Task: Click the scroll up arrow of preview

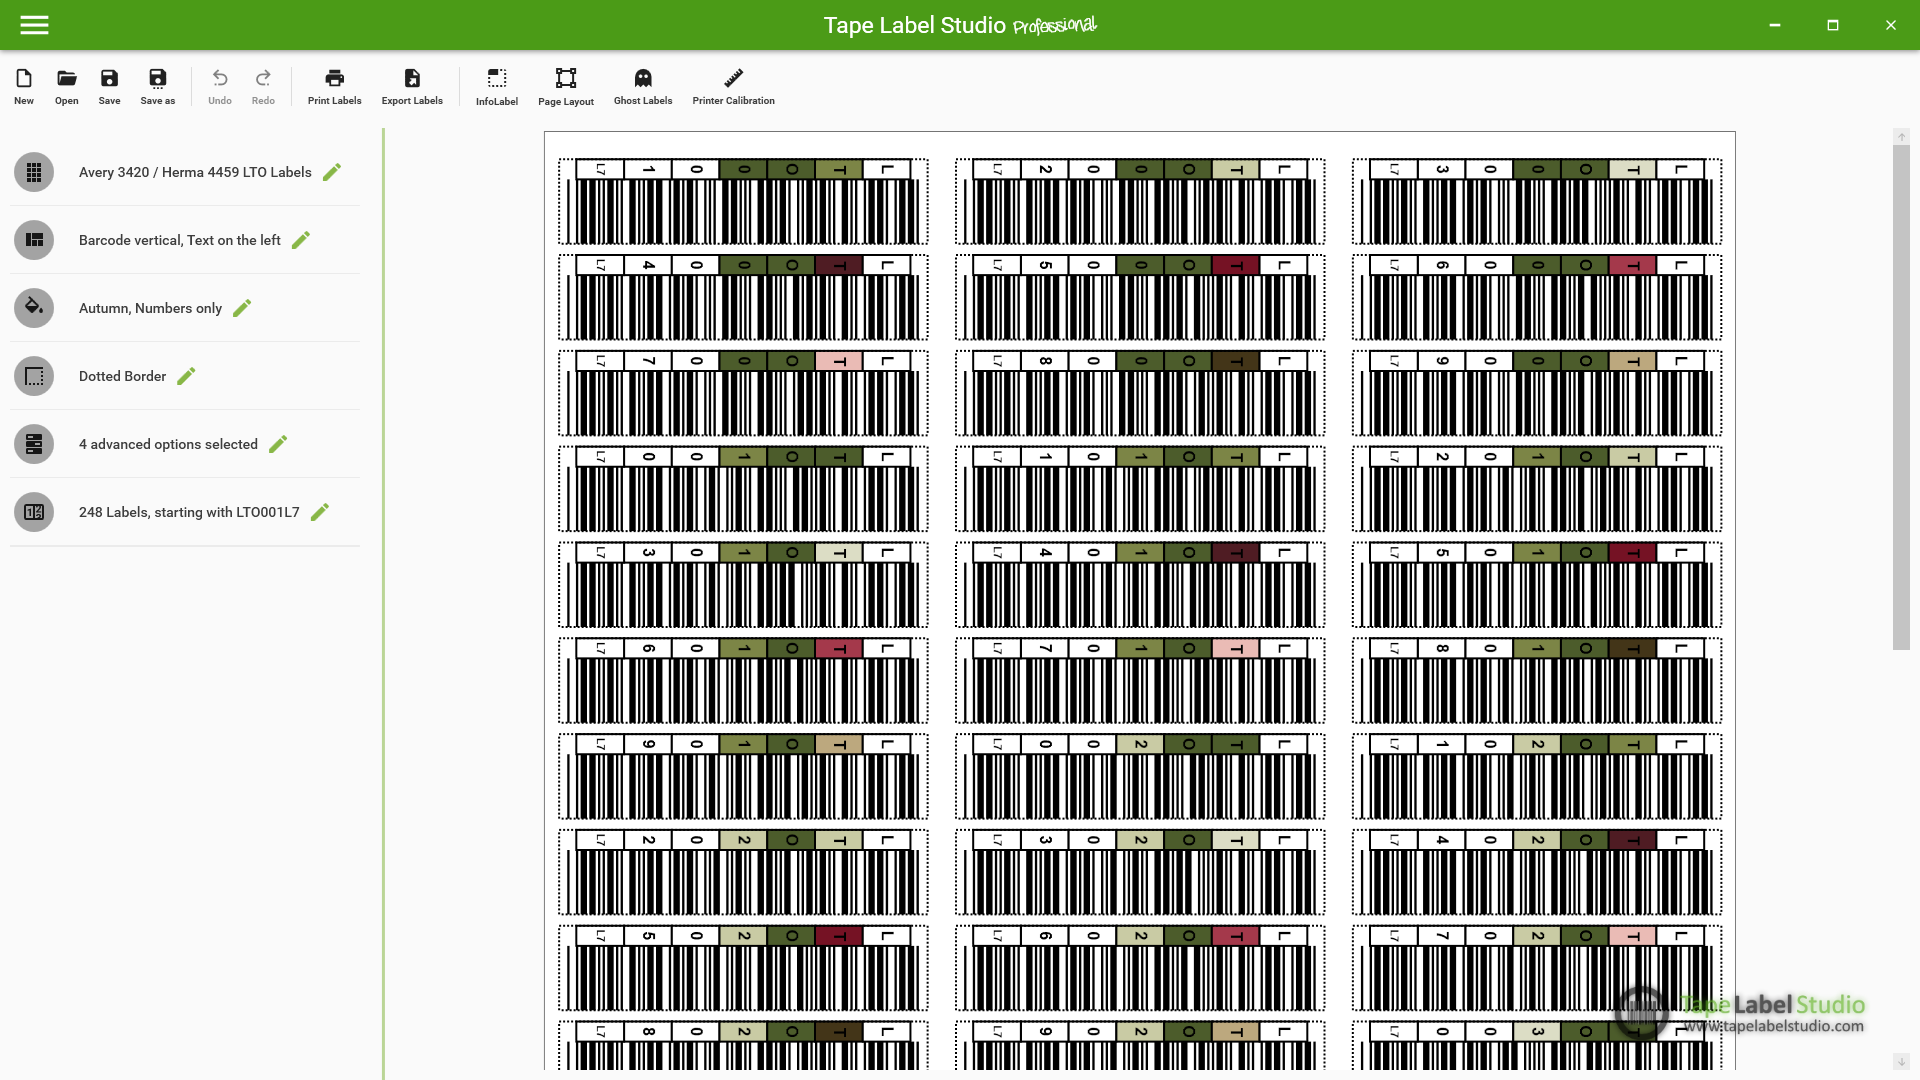Action: [x=1901, y=137]
